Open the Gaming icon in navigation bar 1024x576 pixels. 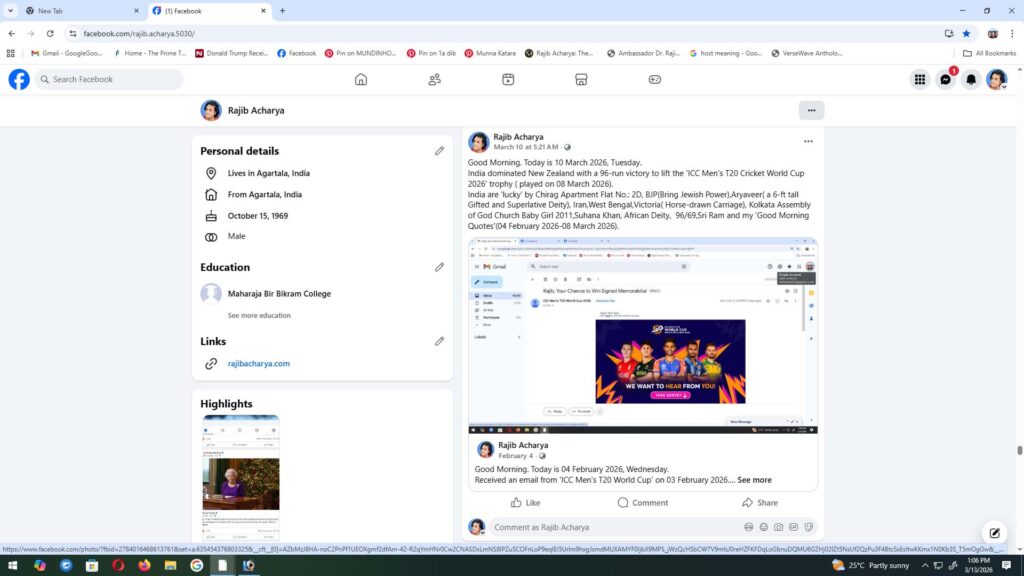pos(655,80)
